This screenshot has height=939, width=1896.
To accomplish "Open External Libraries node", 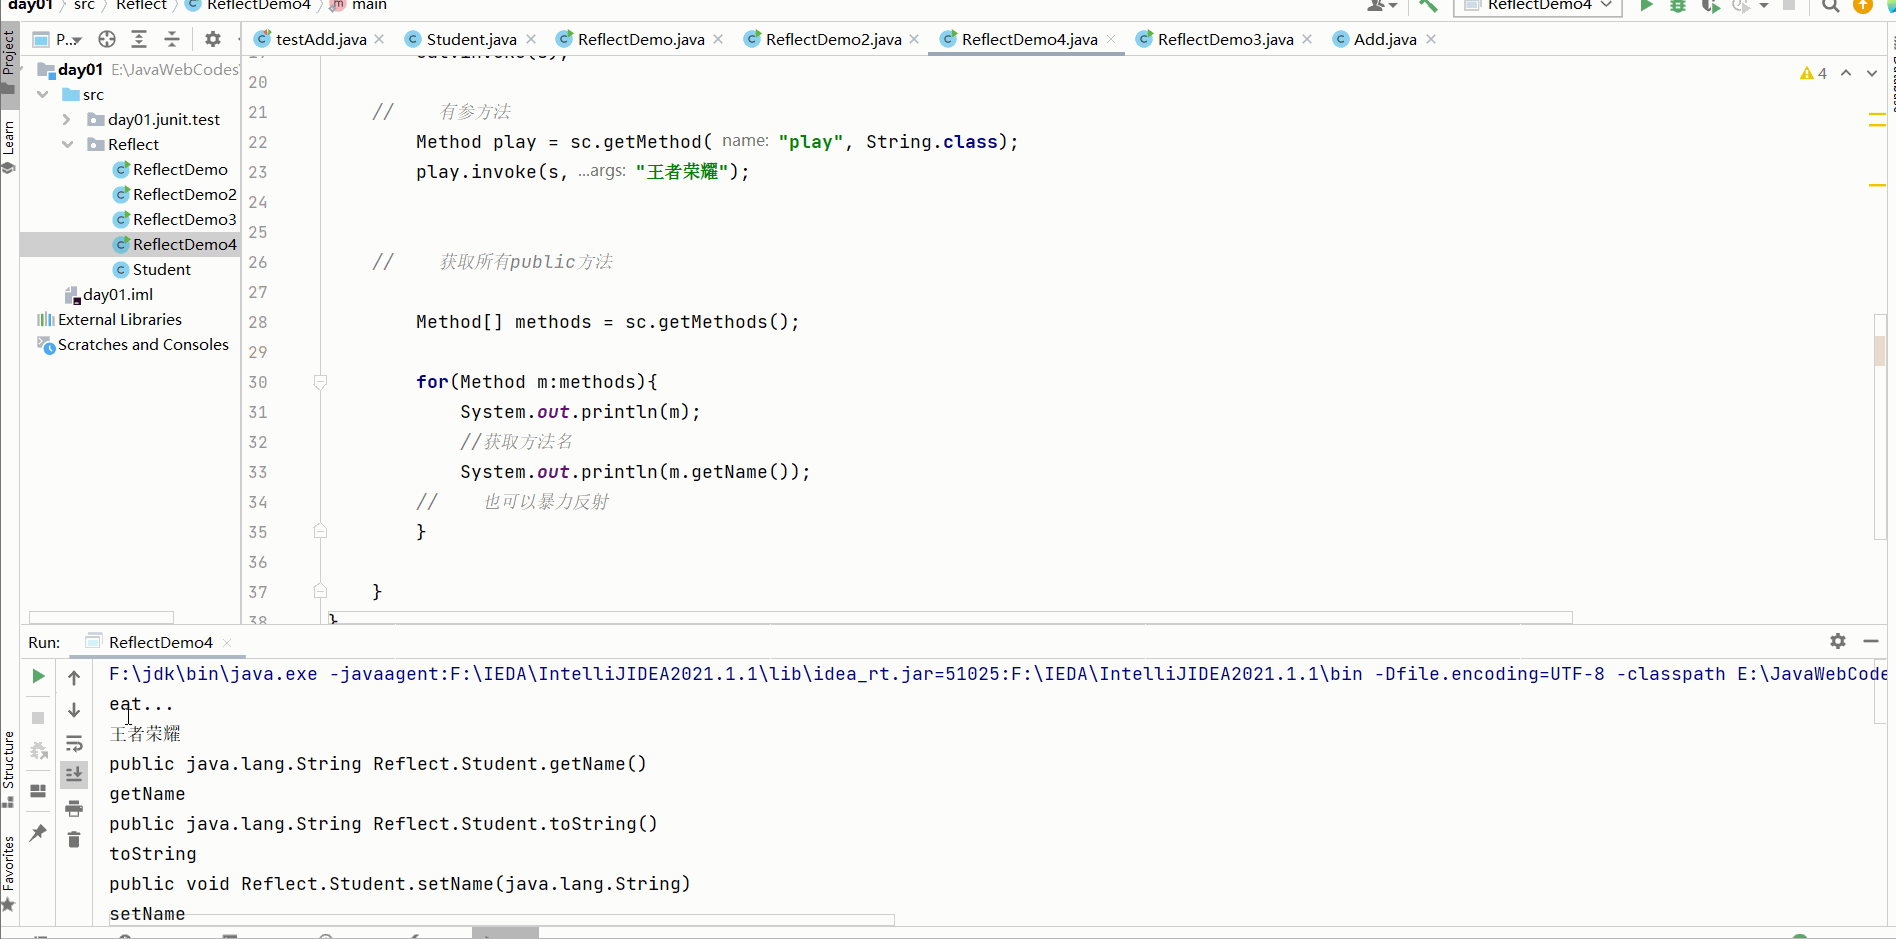I will tap(110, 319).
